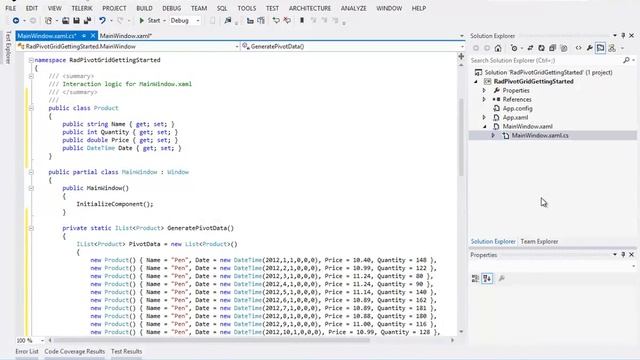The height and width of the screenshot is (360, 640).
Task: Open the editor tab list dropdown arrow
Action: pos(462,36)
